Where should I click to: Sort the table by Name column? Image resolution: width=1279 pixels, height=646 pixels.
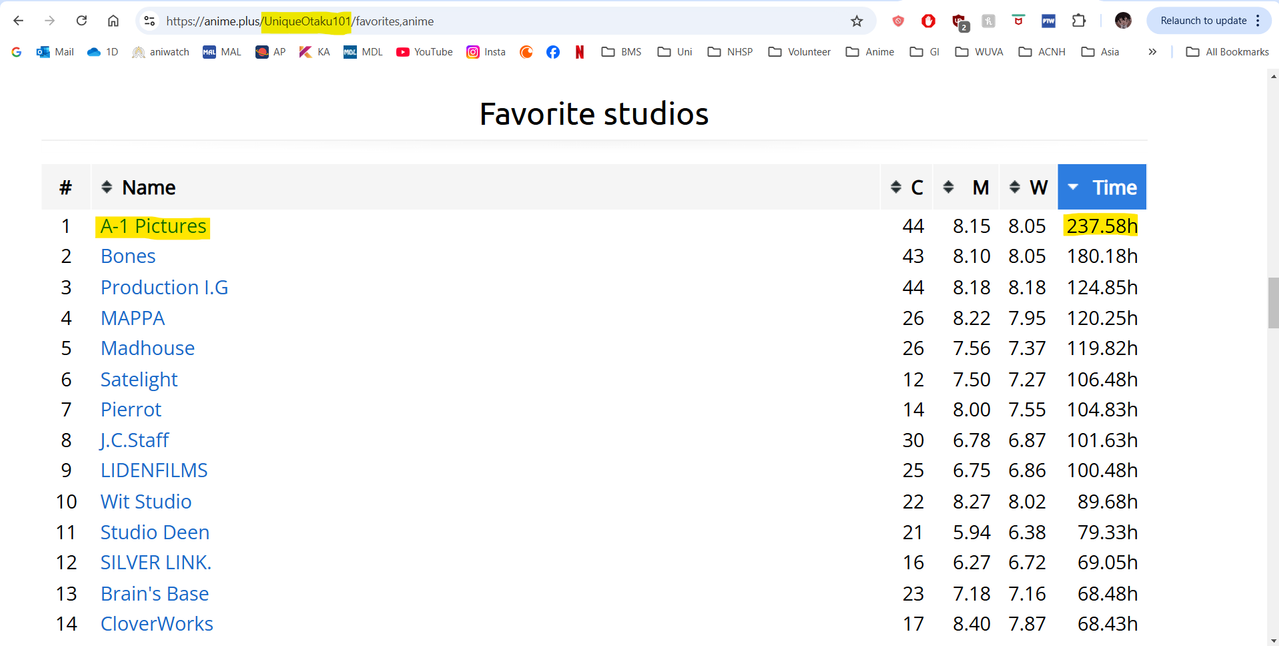point(485,187)
